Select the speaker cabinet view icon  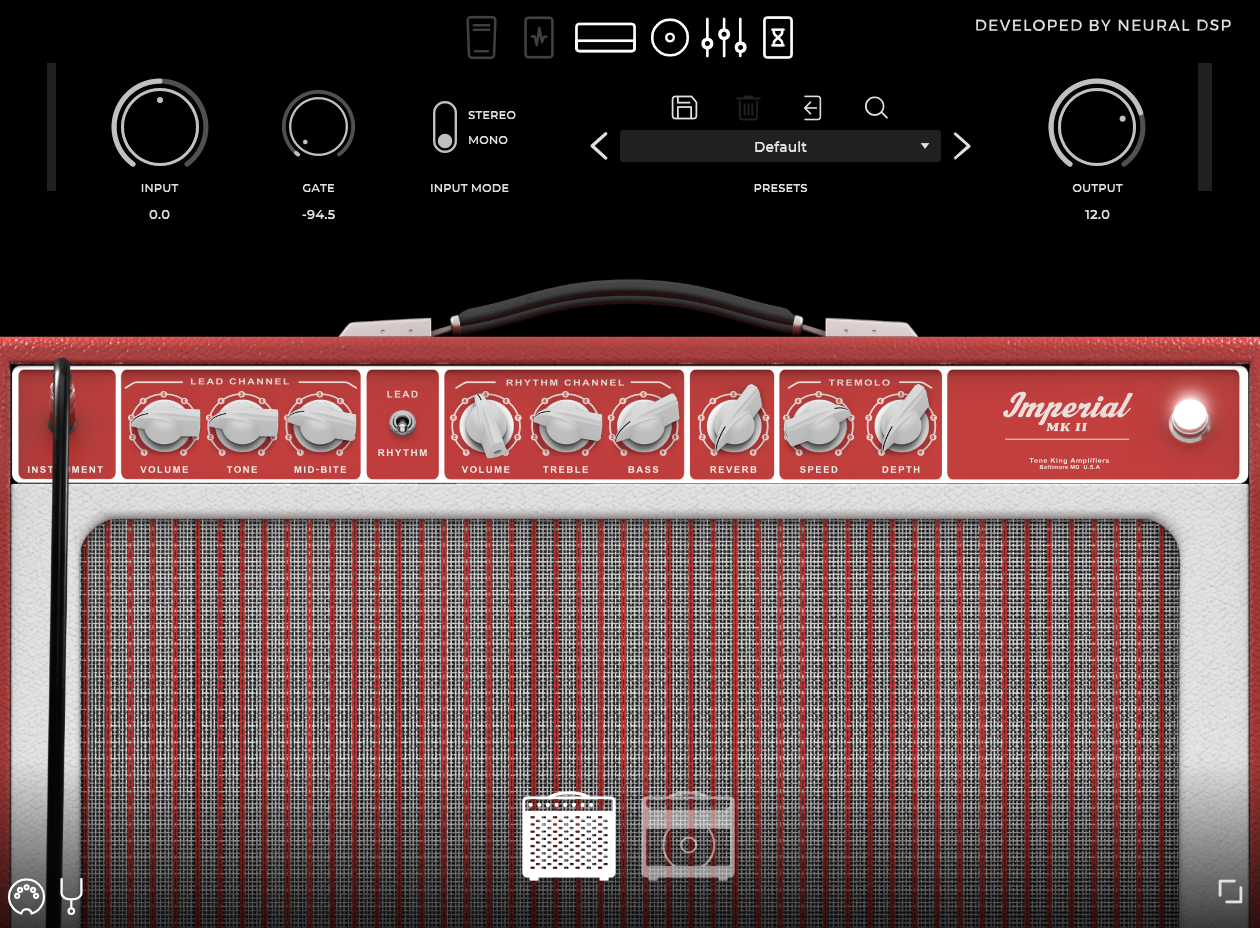click(x=688, y=836)
